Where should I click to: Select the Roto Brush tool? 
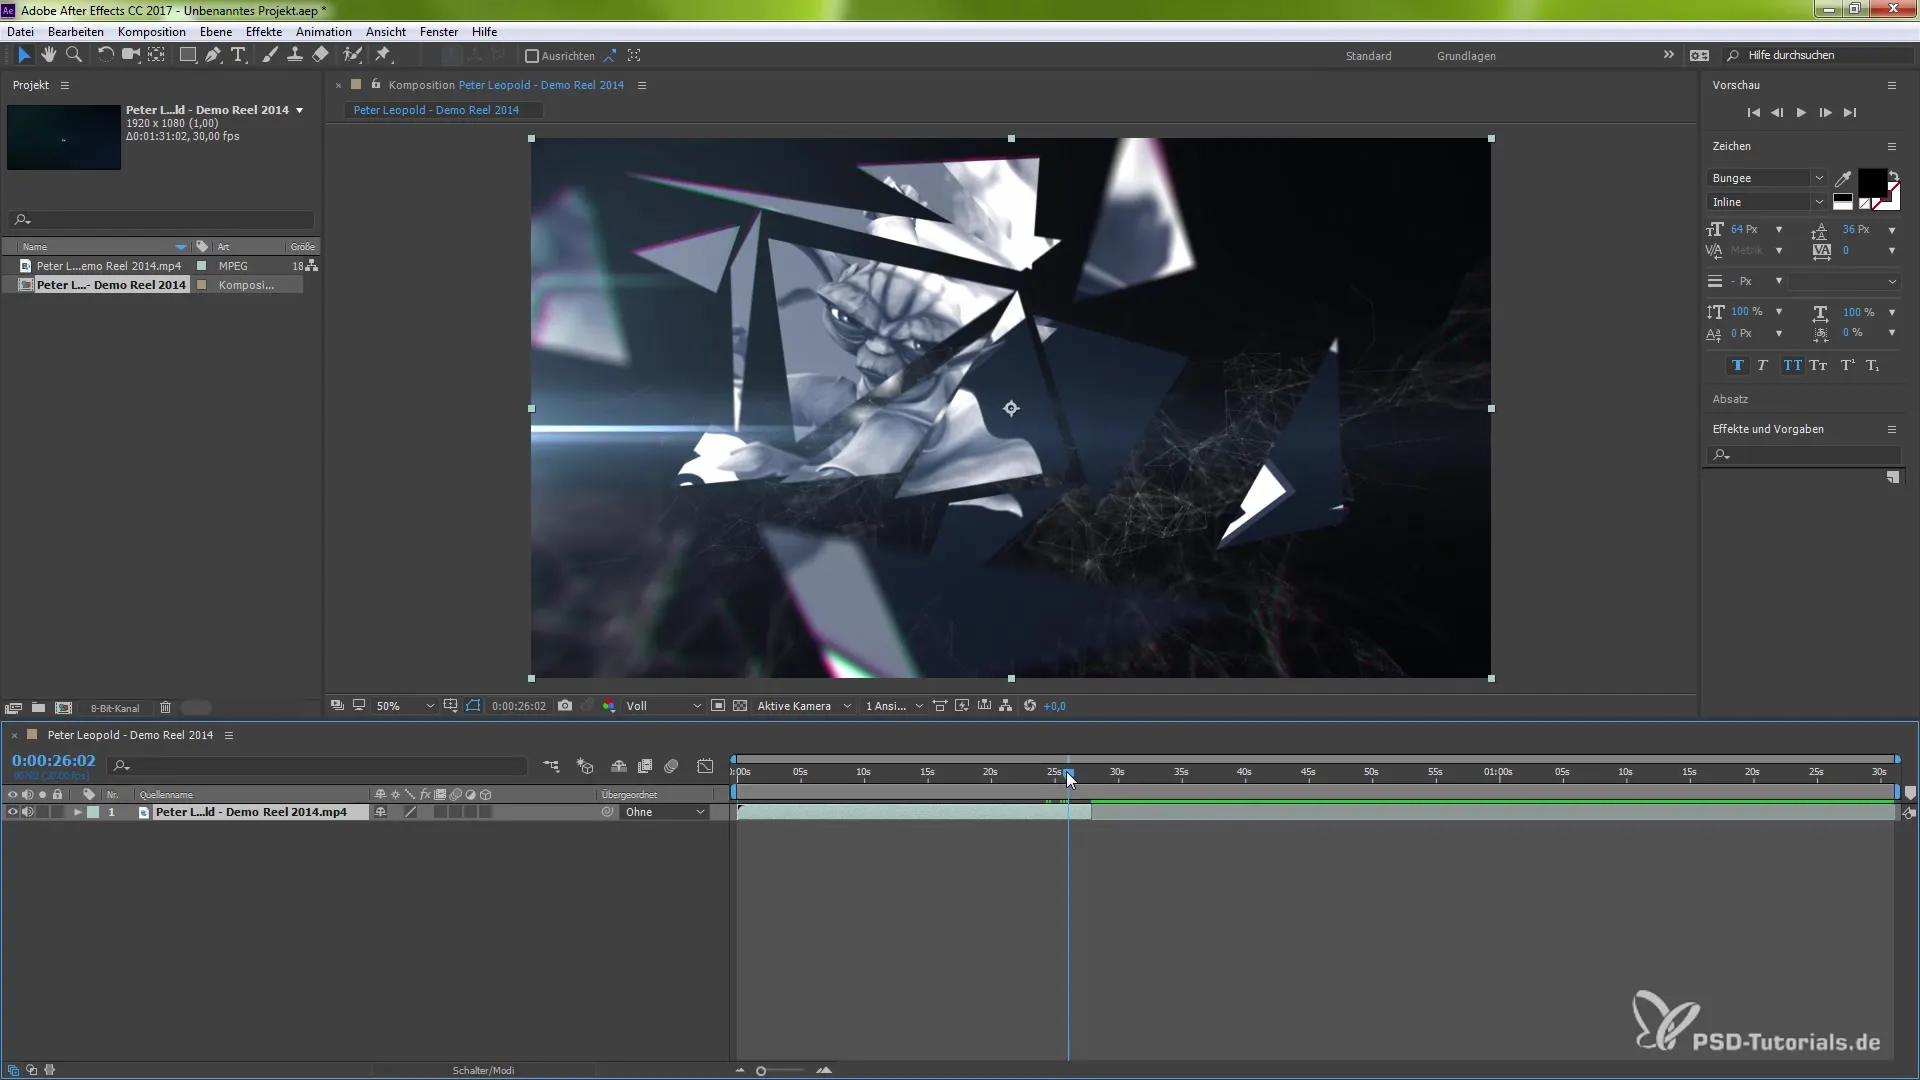[352, 55]
